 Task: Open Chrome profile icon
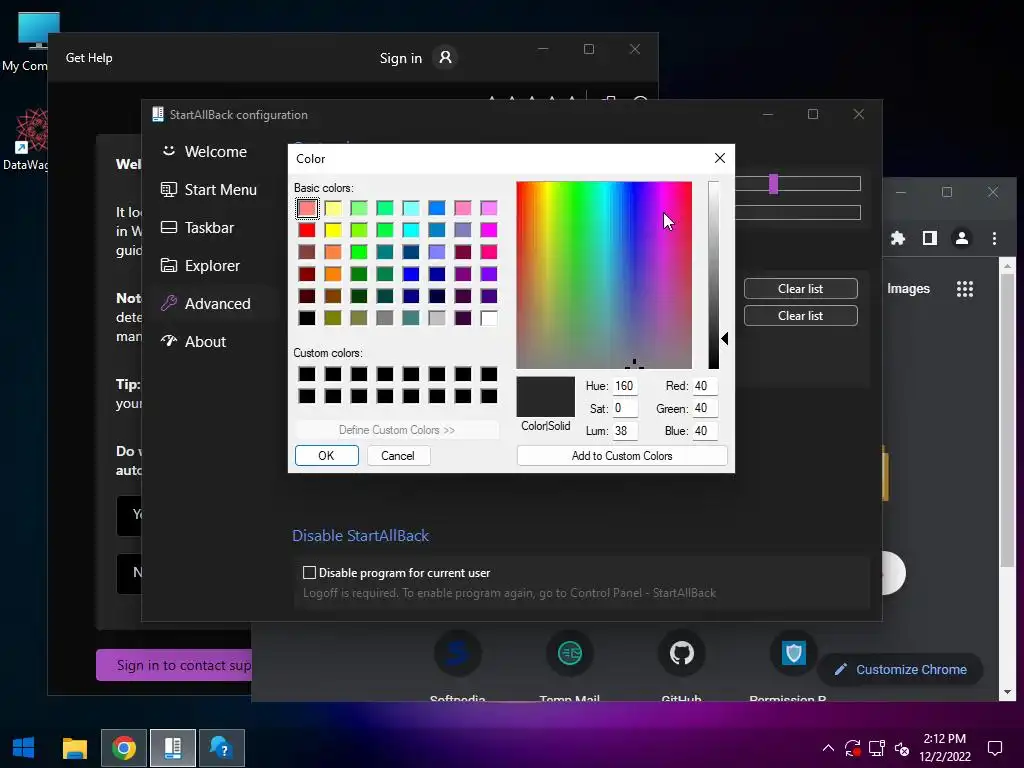pos(962,238)
